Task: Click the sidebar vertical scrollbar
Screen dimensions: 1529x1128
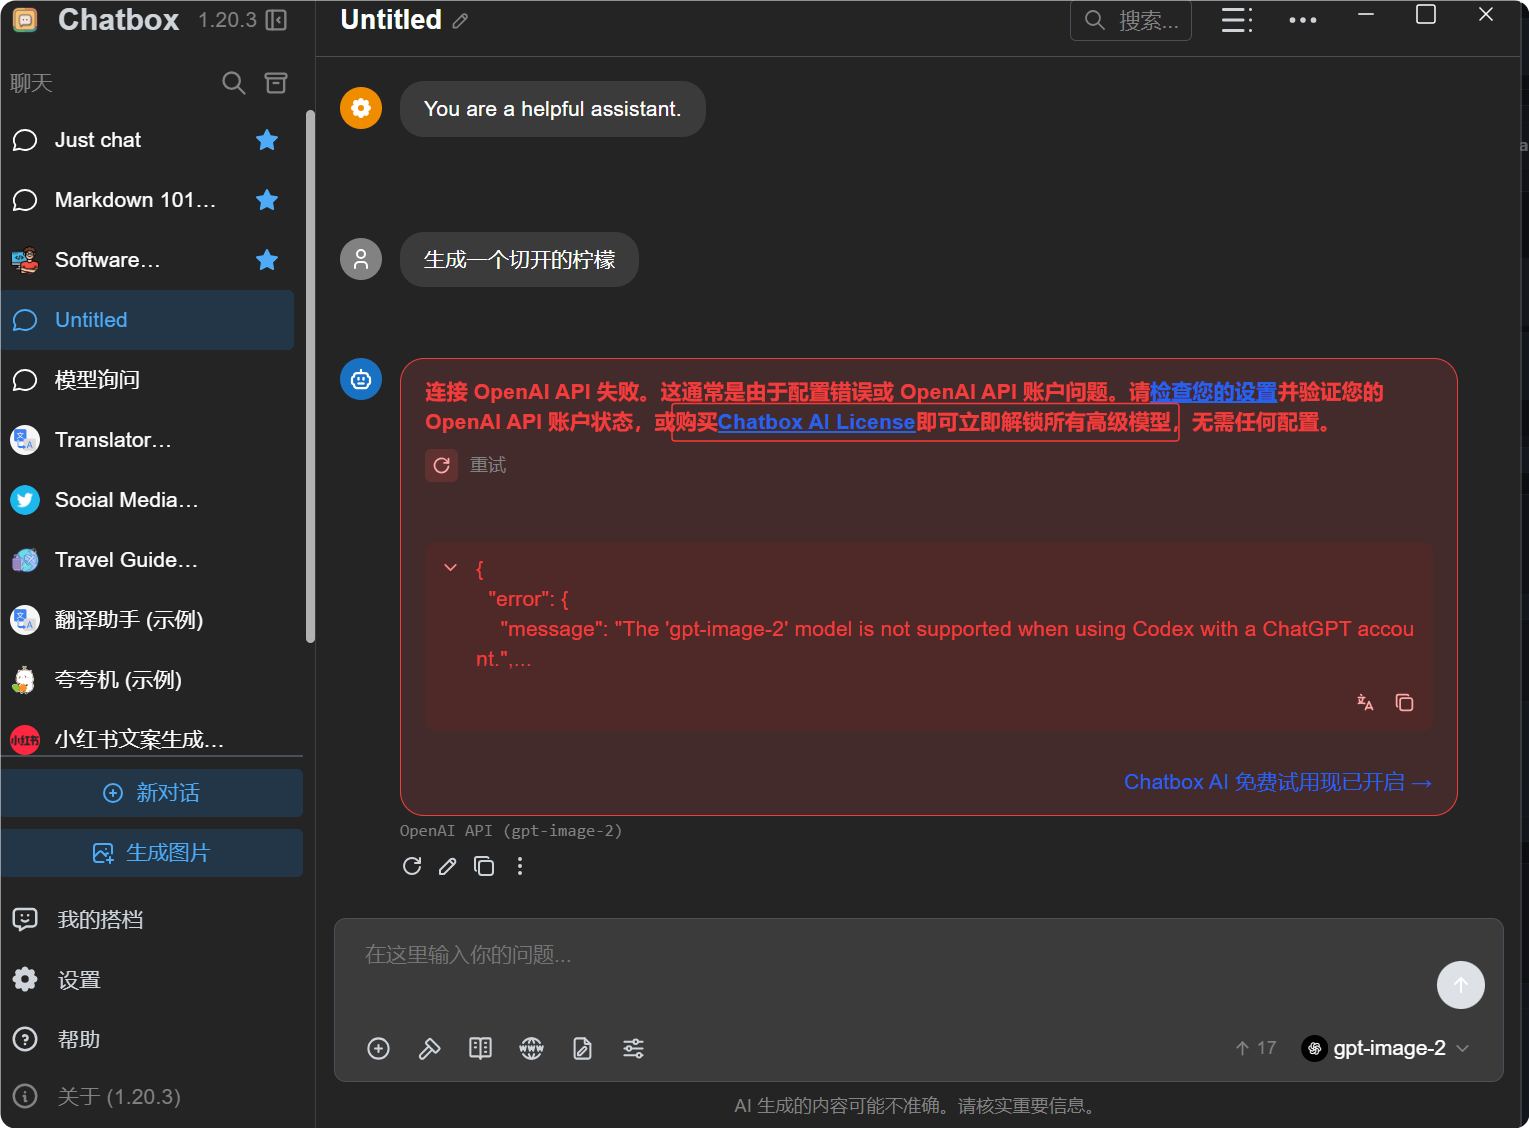Action: [x=310, y=376]
